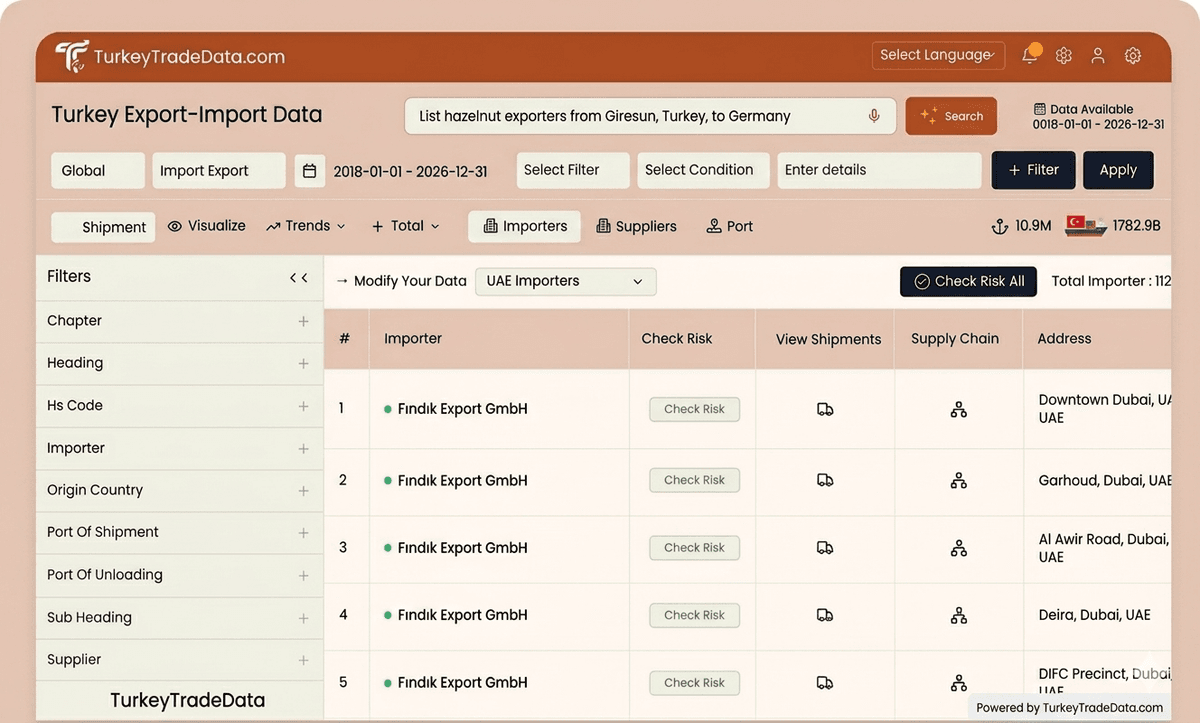Image resolution: width=1200 pixels, height=723 pixels.
Task: Collapse the Filters panel with double chevron
Action: click(x=298, y=278)
